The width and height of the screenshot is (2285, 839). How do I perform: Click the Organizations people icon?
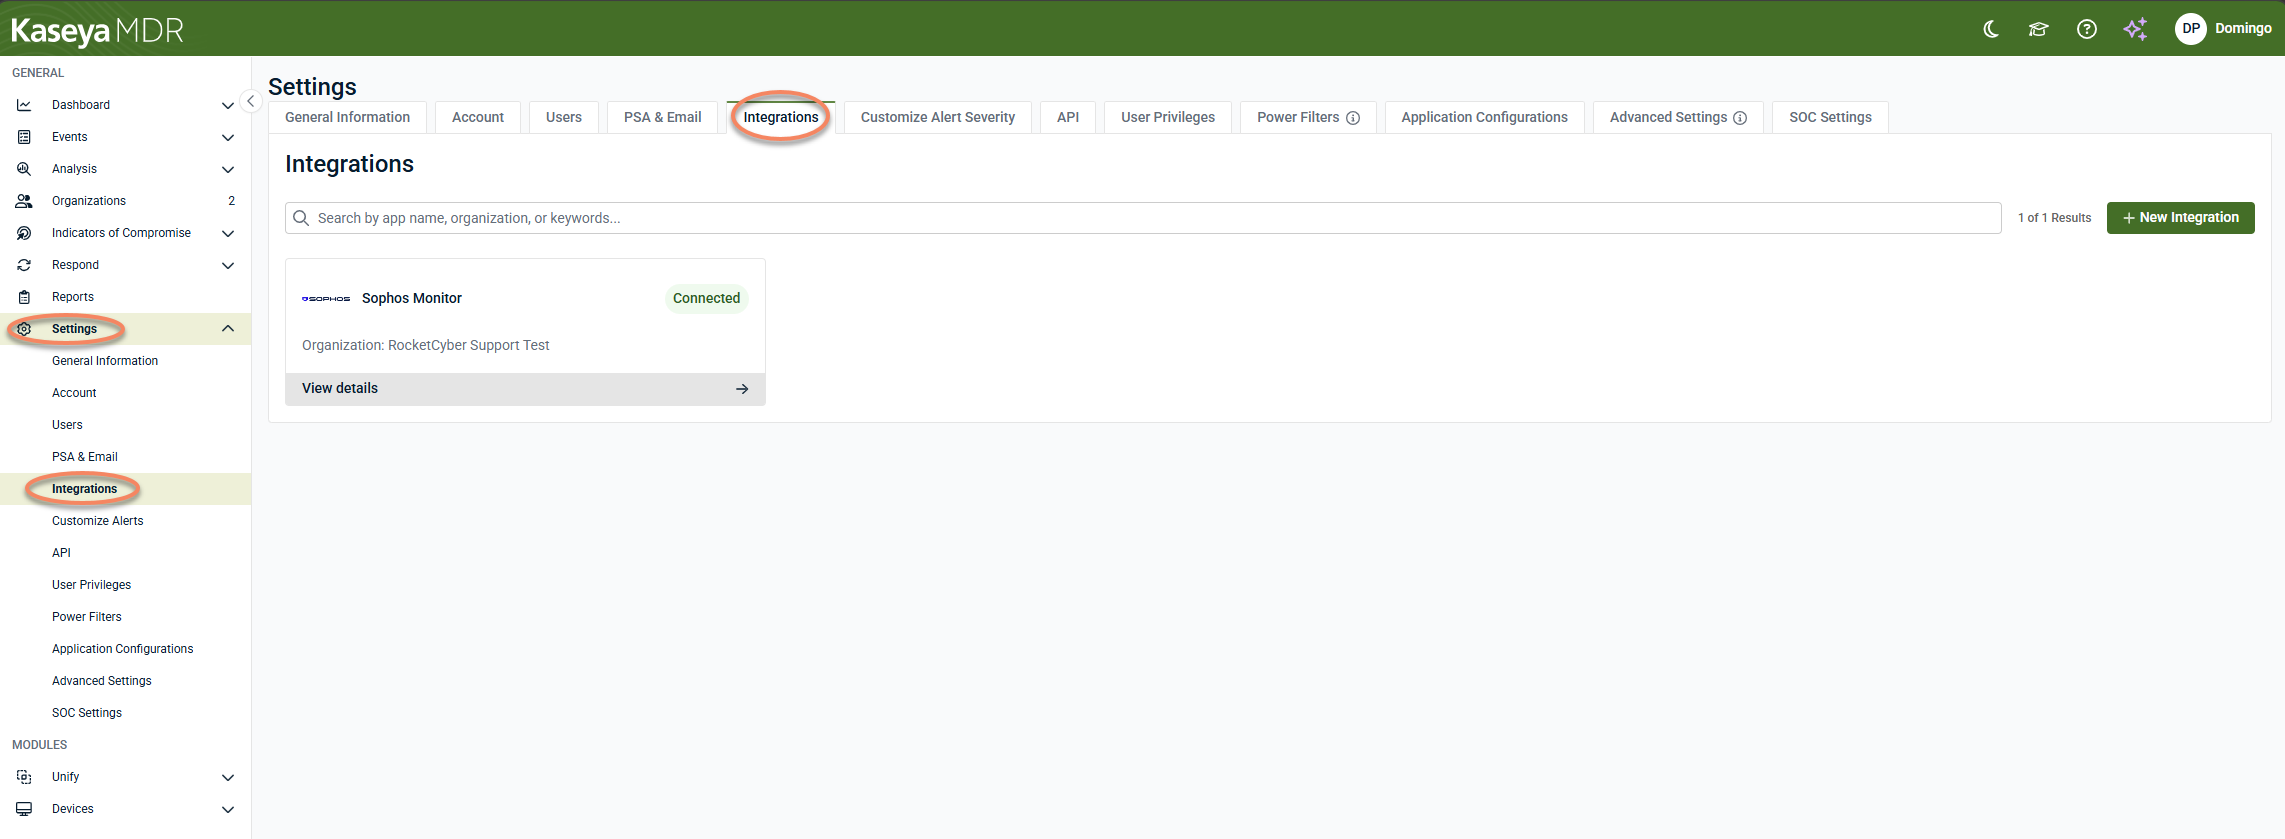click(x=24, y=201)
